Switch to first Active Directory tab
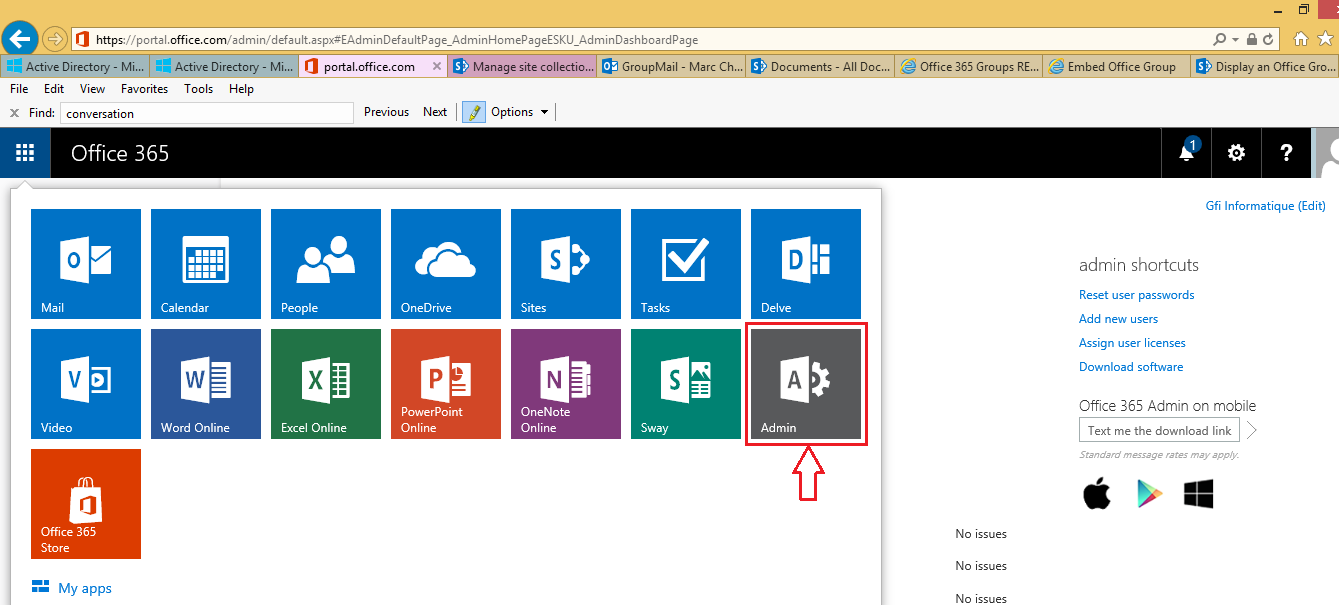 click(x=76, y=67)
